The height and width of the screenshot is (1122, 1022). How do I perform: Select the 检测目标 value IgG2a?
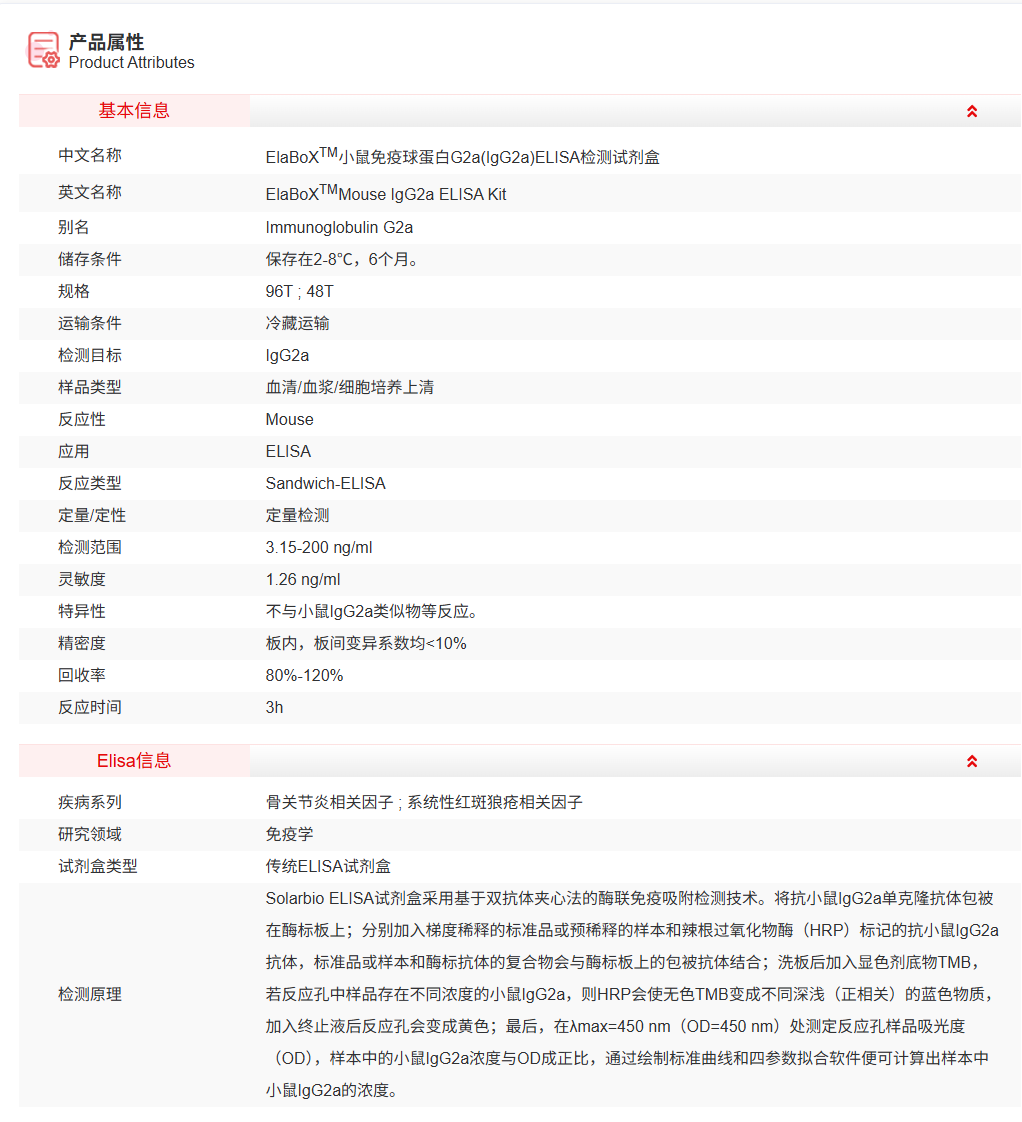pos(285,355)
